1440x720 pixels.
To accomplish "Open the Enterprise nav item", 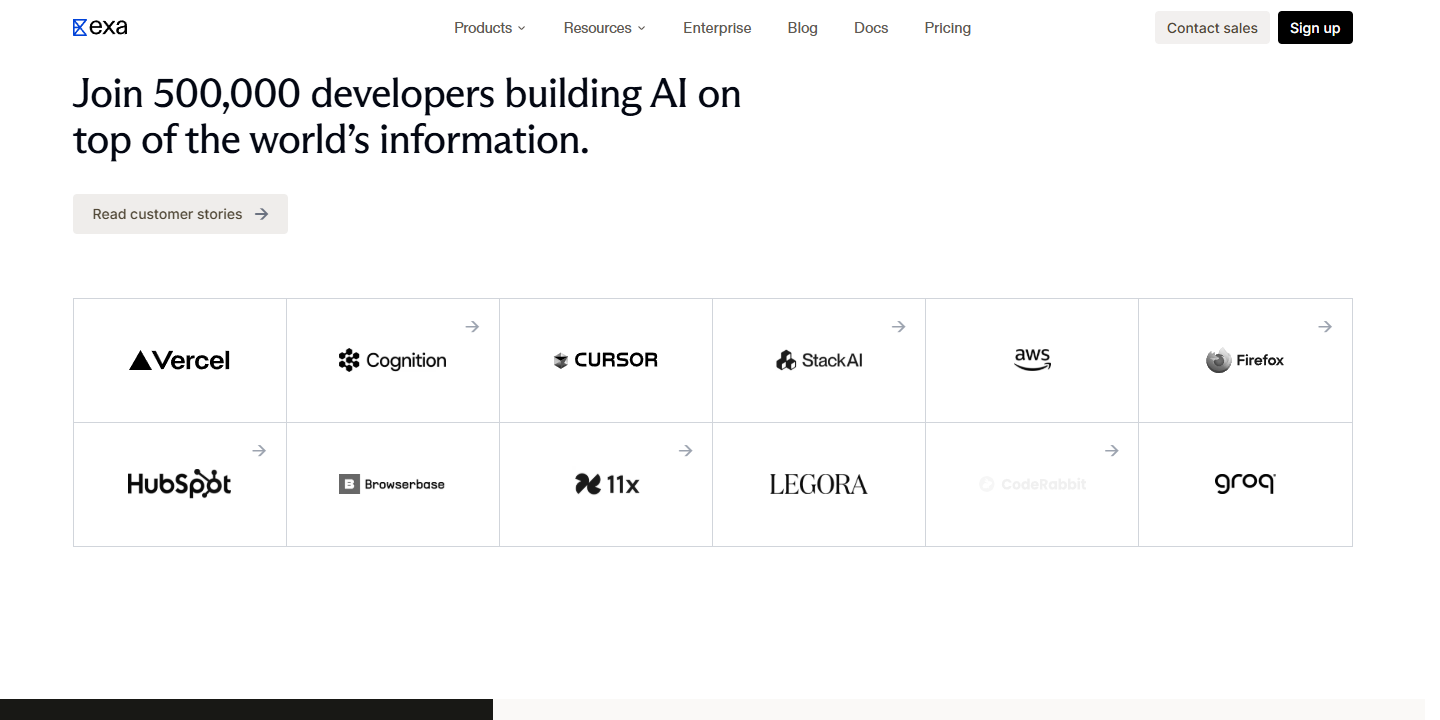I will 717,28.
